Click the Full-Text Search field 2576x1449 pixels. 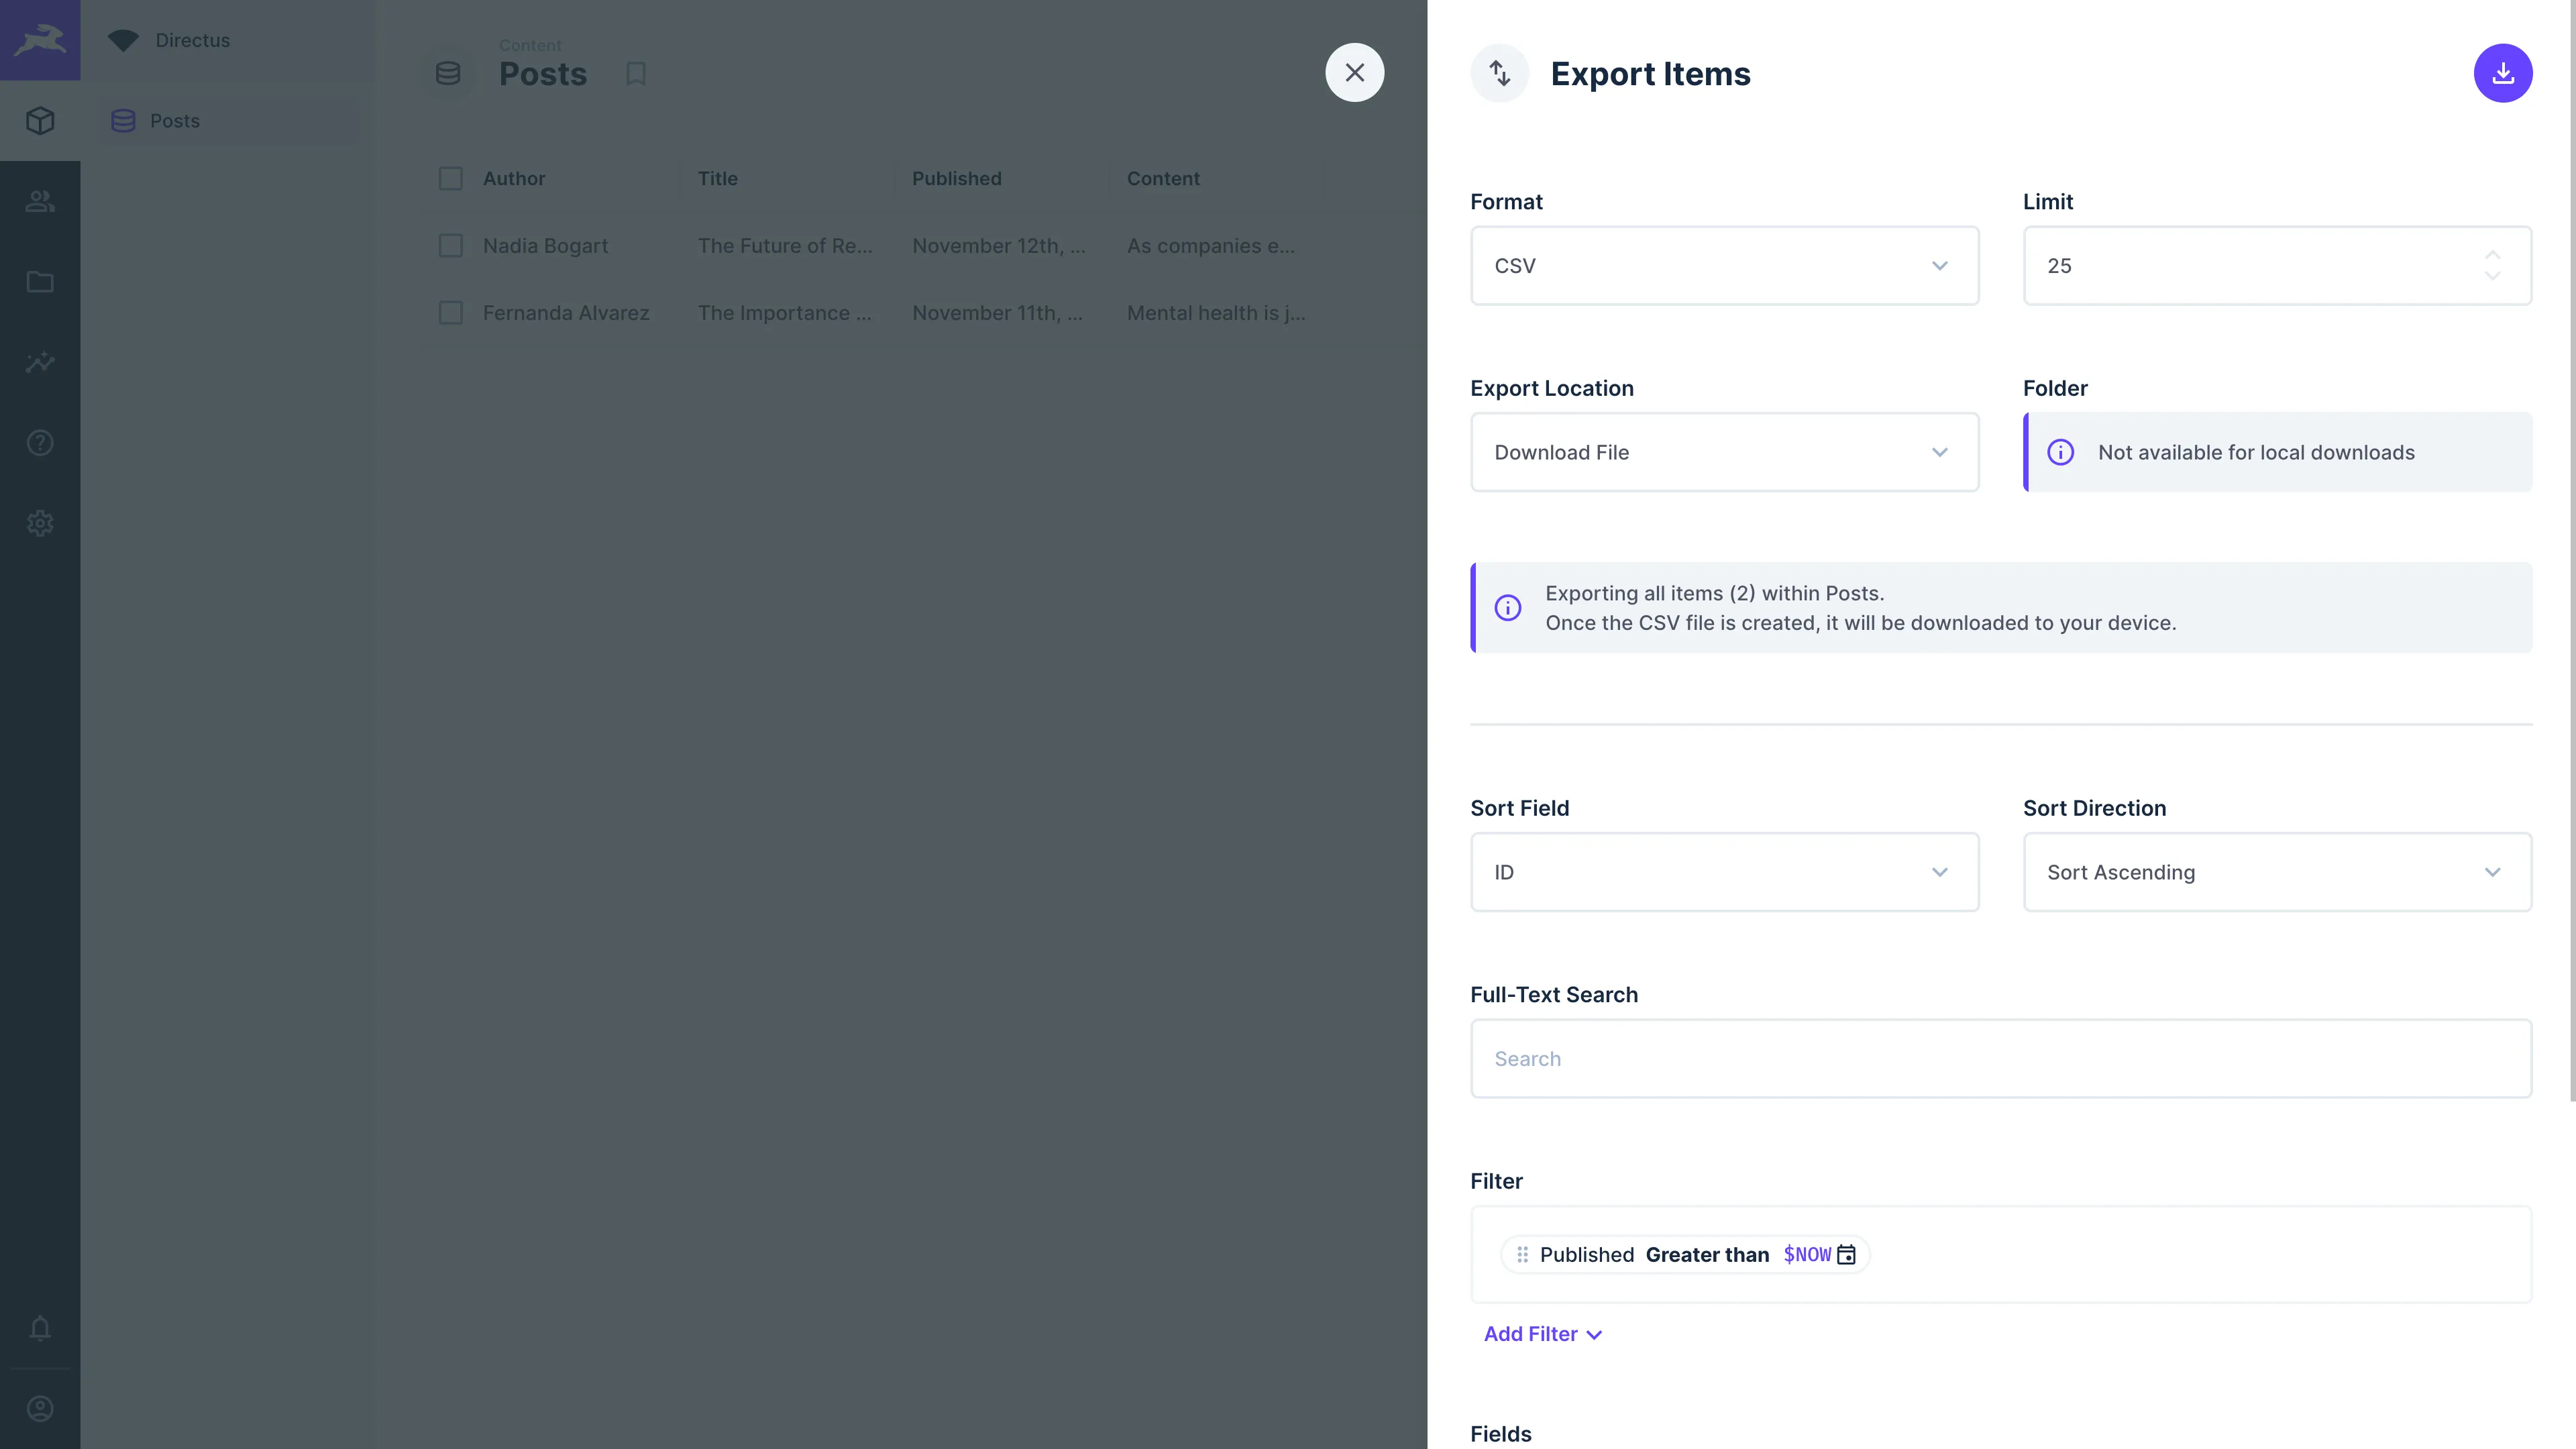point(2000,1059)
